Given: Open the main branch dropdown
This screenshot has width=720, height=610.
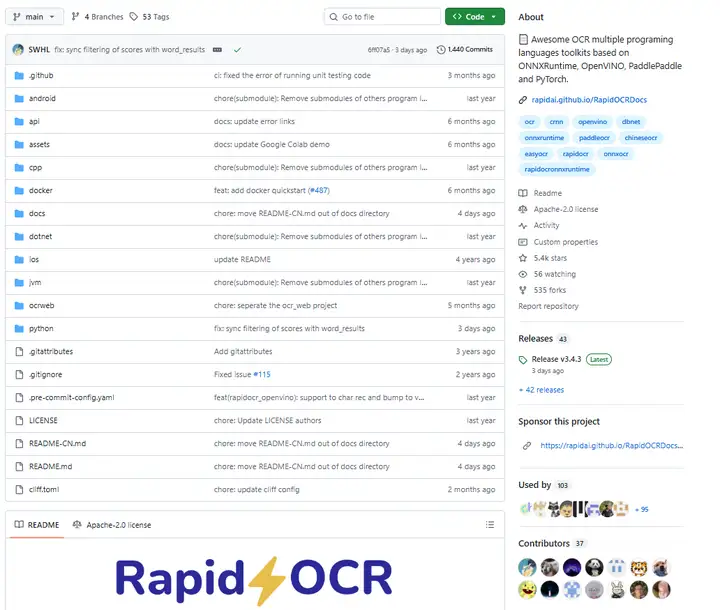Looking at the screenshot, I should pyautogui.click(x=34, y=17).
